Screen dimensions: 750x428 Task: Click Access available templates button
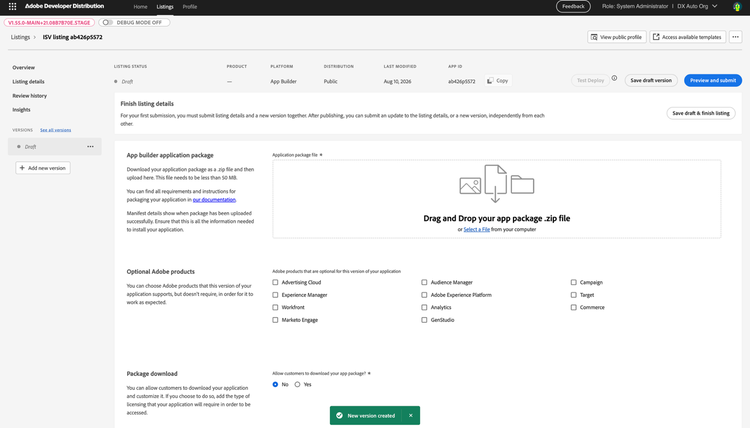point(687,37)
